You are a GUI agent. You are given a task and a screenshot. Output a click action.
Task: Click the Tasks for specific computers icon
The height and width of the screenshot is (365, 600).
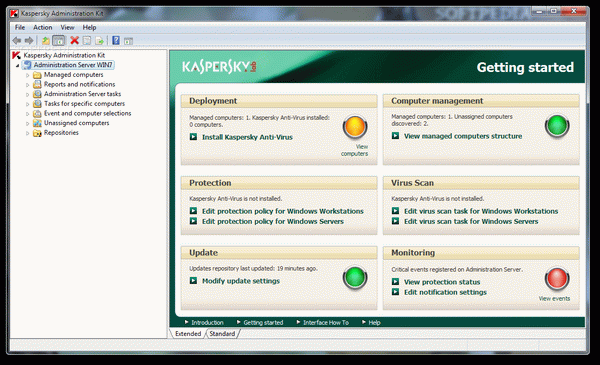(37, 104)
